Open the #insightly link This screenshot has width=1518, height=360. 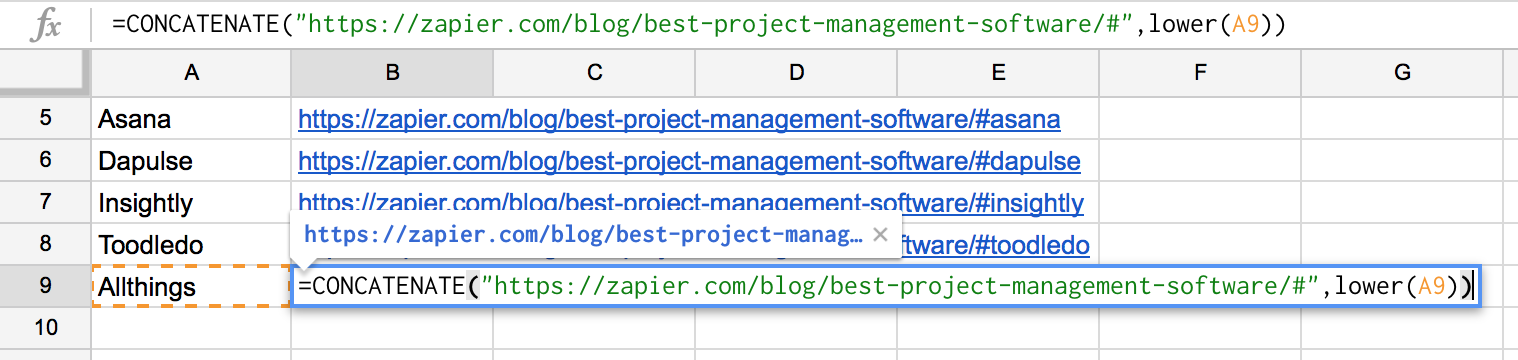click(x=691, y=204)
